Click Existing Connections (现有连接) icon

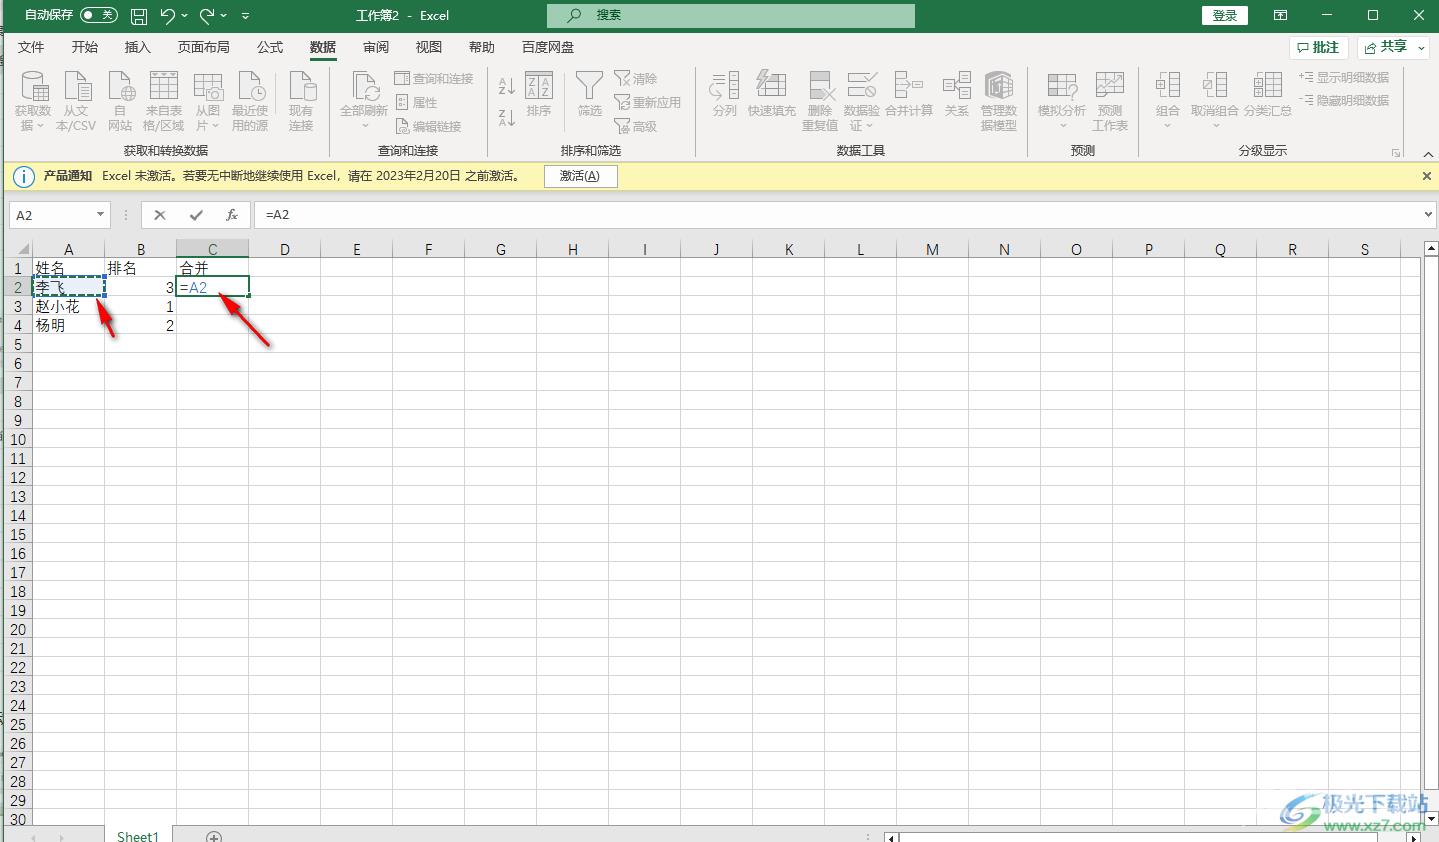pos(301,101)
